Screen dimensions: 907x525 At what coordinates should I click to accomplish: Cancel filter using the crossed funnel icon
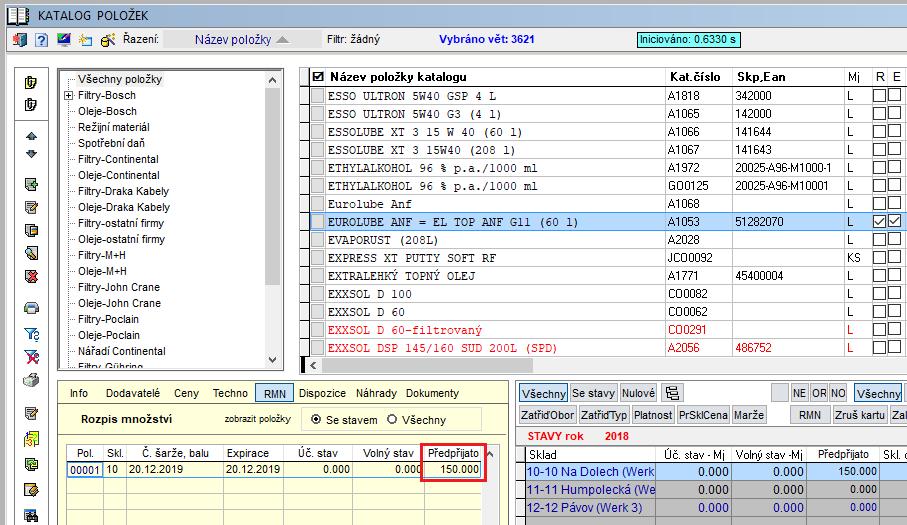pyautogui.click(x=31, y=357)
